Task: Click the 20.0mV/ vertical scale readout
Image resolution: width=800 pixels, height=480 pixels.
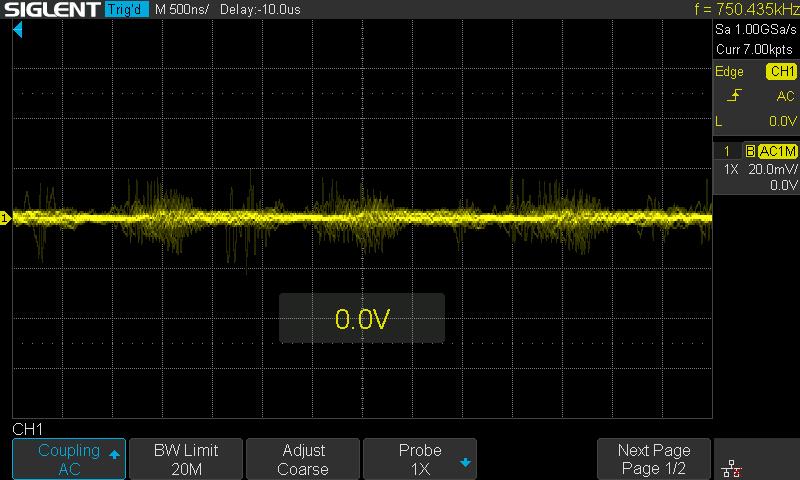Action: coord(772,169)
